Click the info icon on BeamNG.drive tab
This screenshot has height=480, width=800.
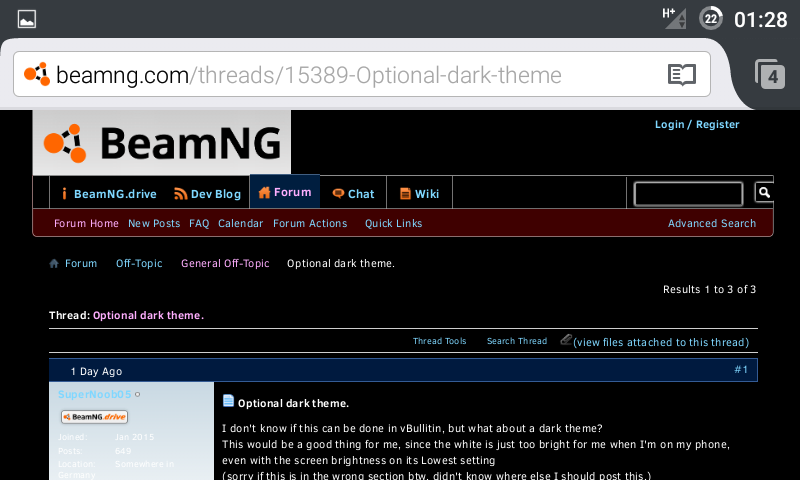[64, 193]
